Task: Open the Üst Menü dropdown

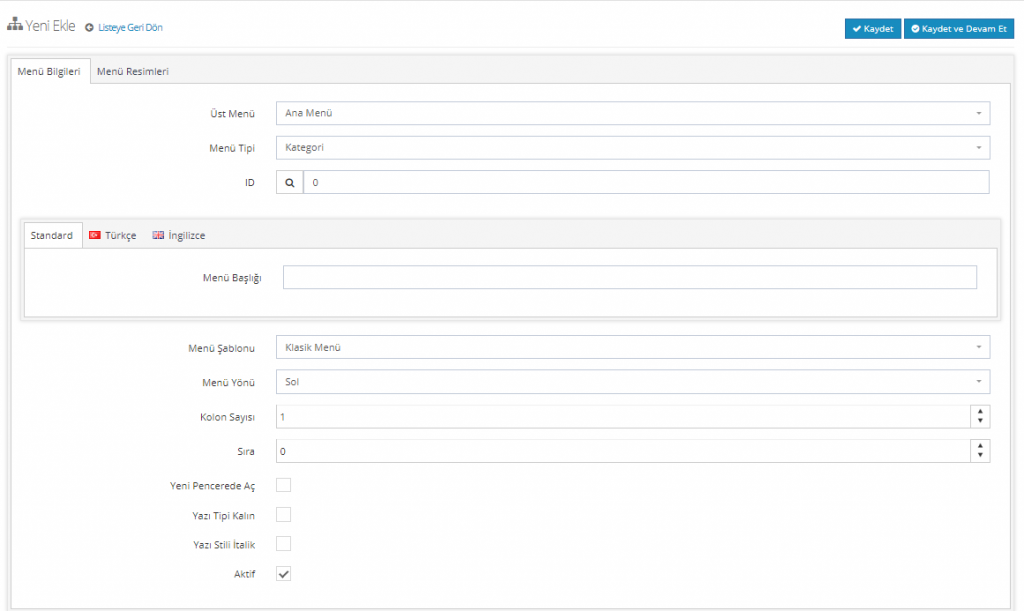Action: pos(633,113)
